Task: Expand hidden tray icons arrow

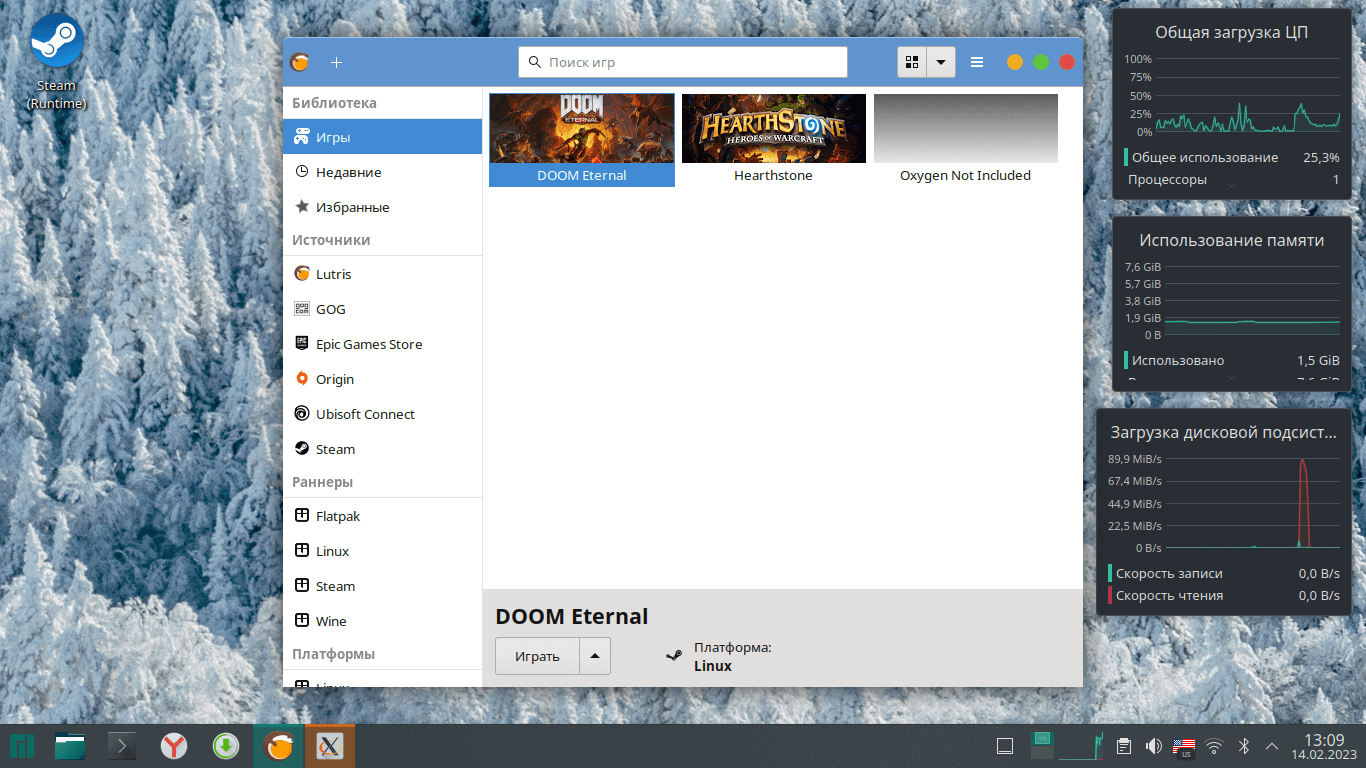Action: pos(1272,746)
